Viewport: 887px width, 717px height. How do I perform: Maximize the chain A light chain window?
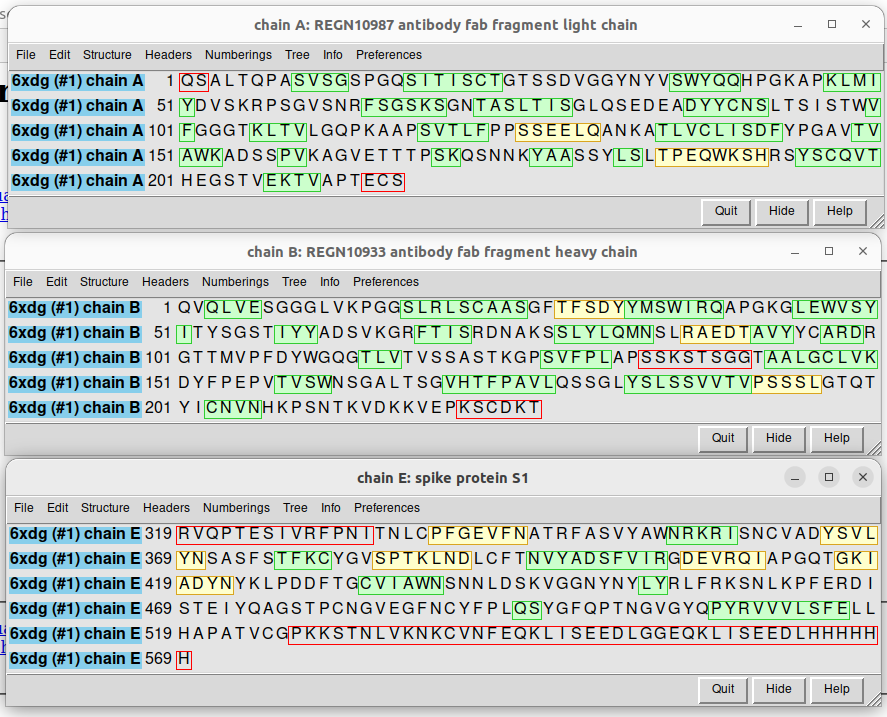(x=832, y=25)
